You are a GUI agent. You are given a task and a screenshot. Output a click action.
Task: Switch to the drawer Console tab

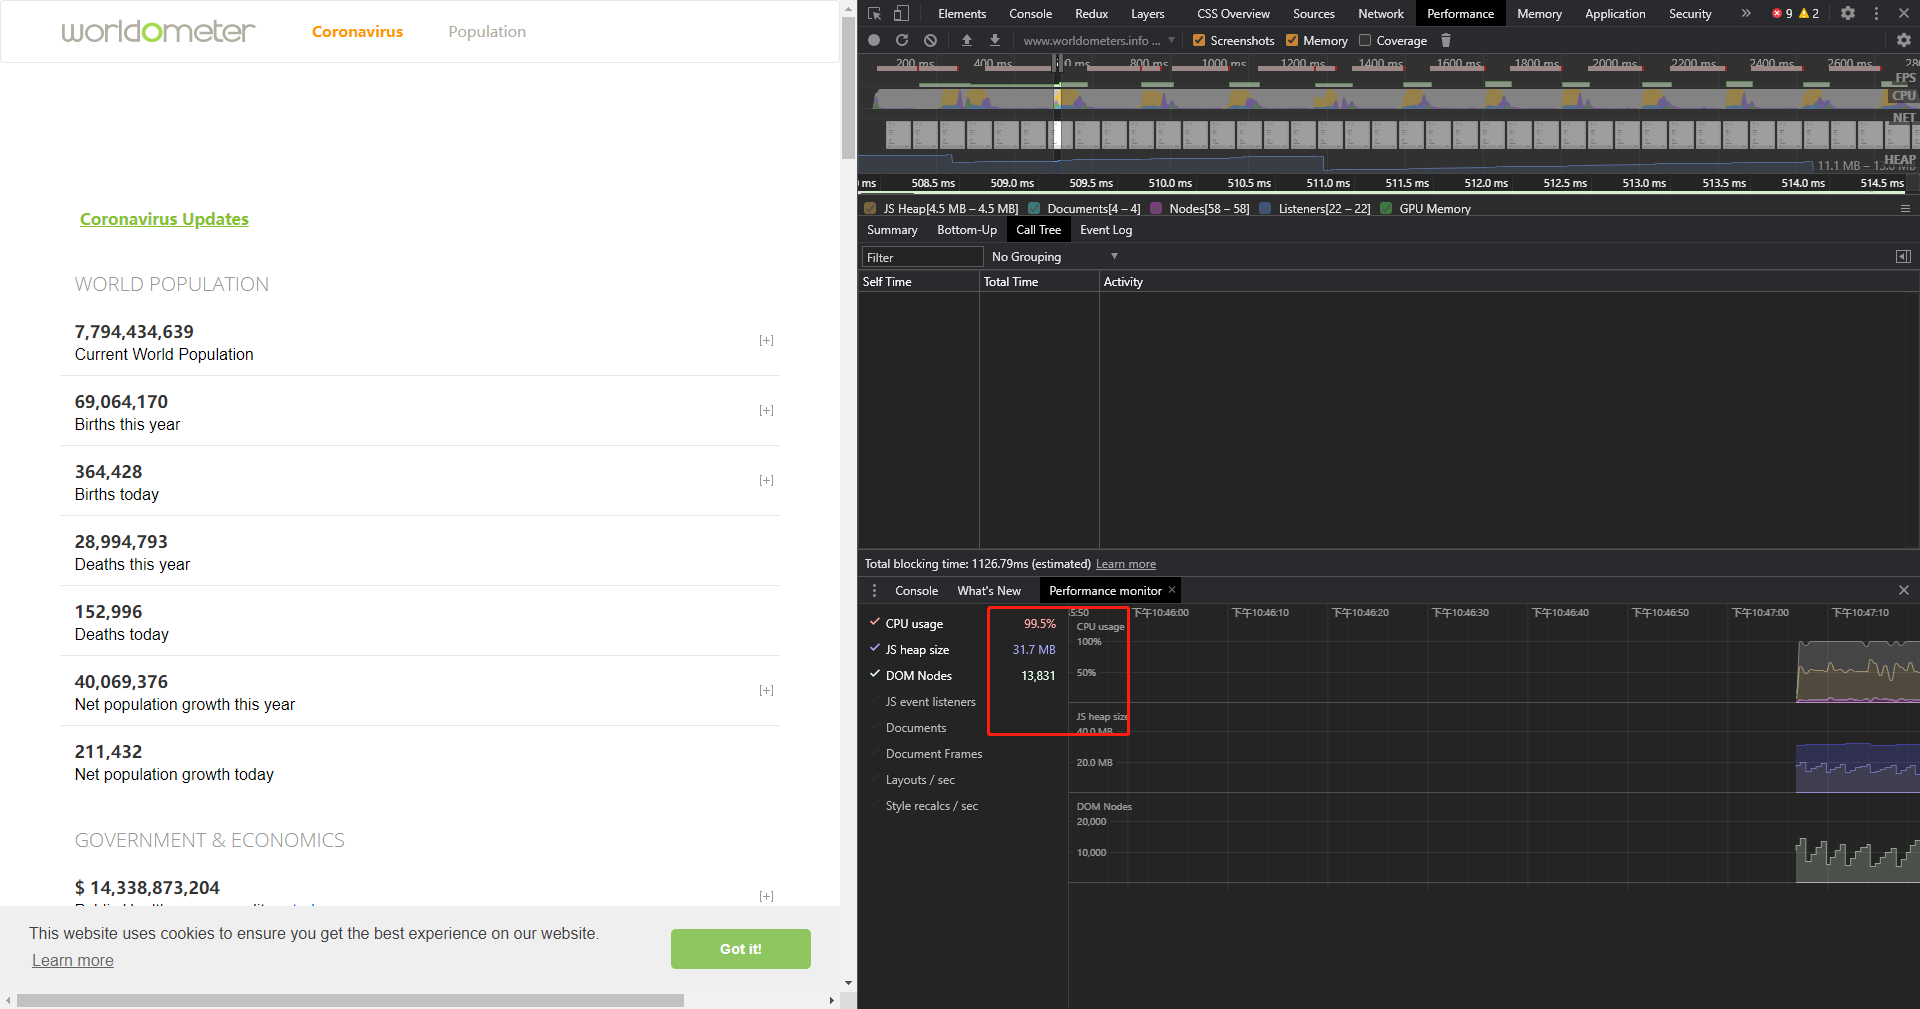pos(916,591)
